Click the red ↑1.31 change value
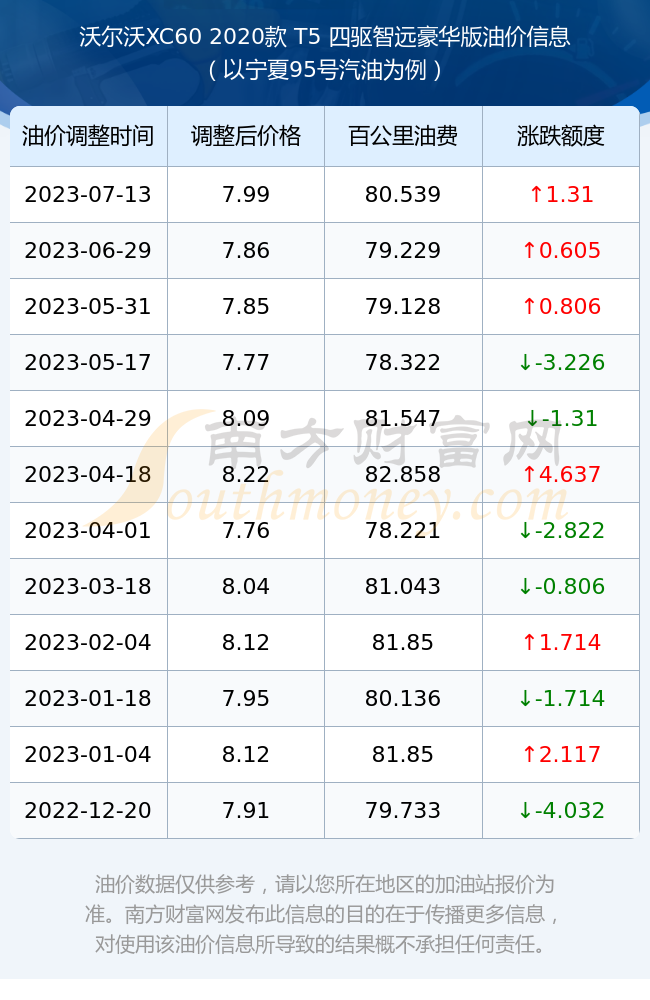 (561, 195)
